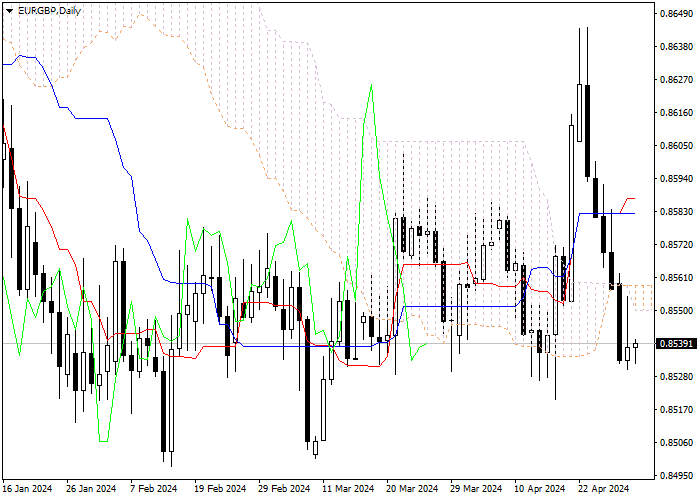Select price level 0.85720 on axis
This screenshot has width=700, height=500.
pos(676,245)
